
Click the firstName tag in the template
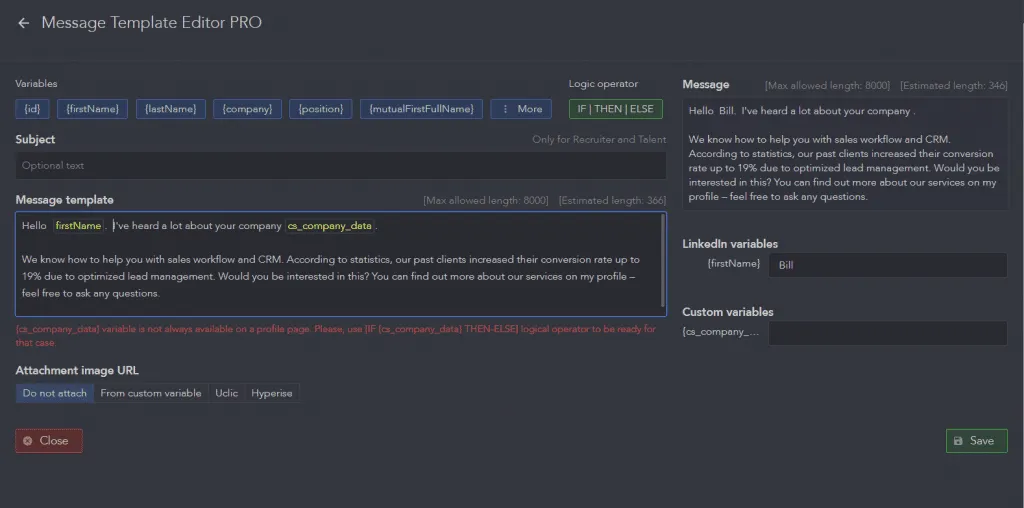78,226
